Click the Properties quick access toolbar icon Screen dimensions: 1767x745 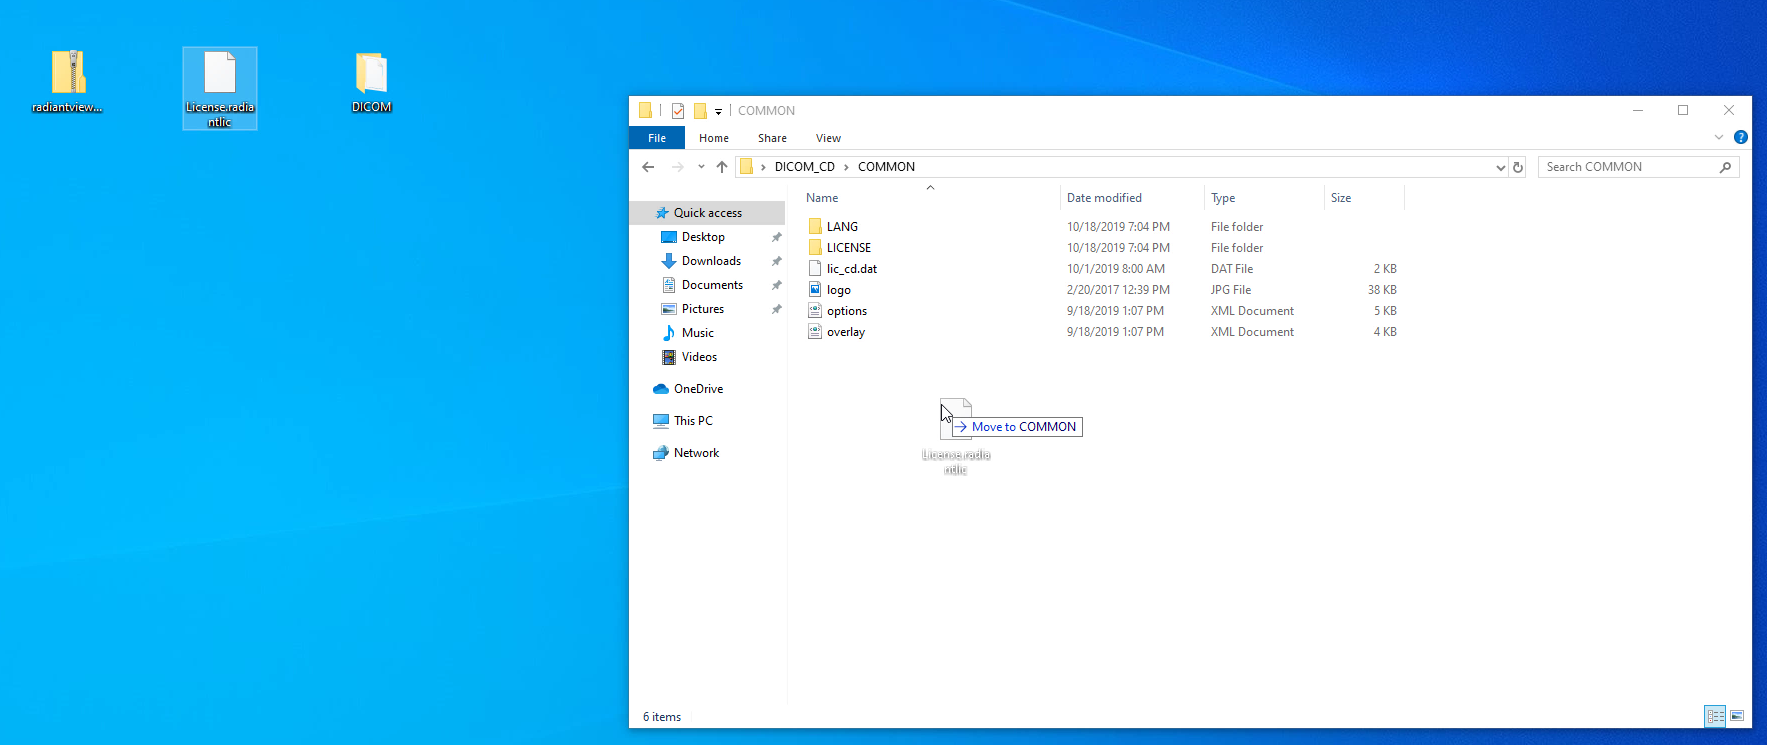(678, 111)
